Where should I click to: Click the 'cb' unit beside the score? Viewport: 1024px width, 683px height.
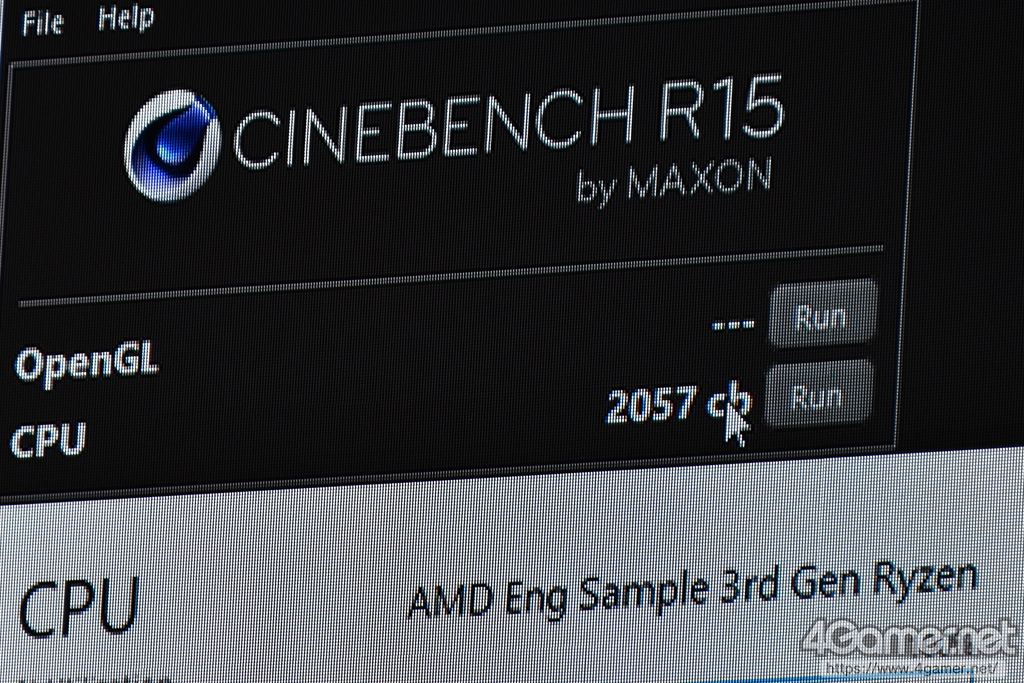pyautogui.click(x=729, y=402)
